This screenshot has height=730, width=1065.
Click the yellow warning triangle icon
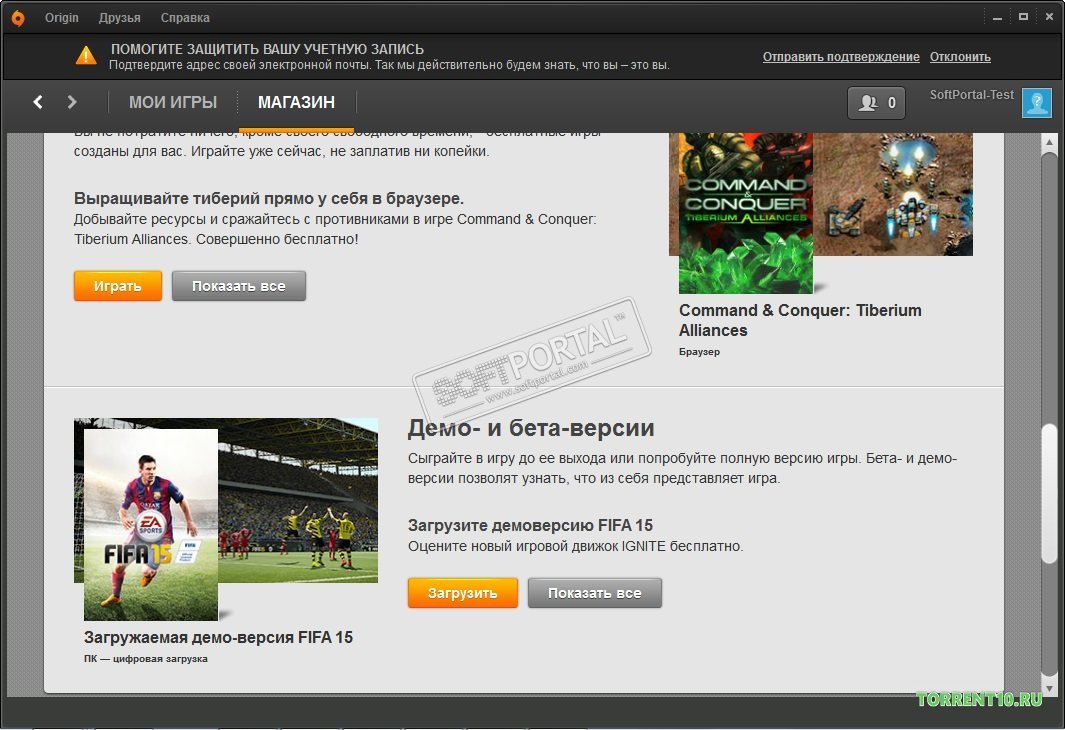click(x=88, y=56)
